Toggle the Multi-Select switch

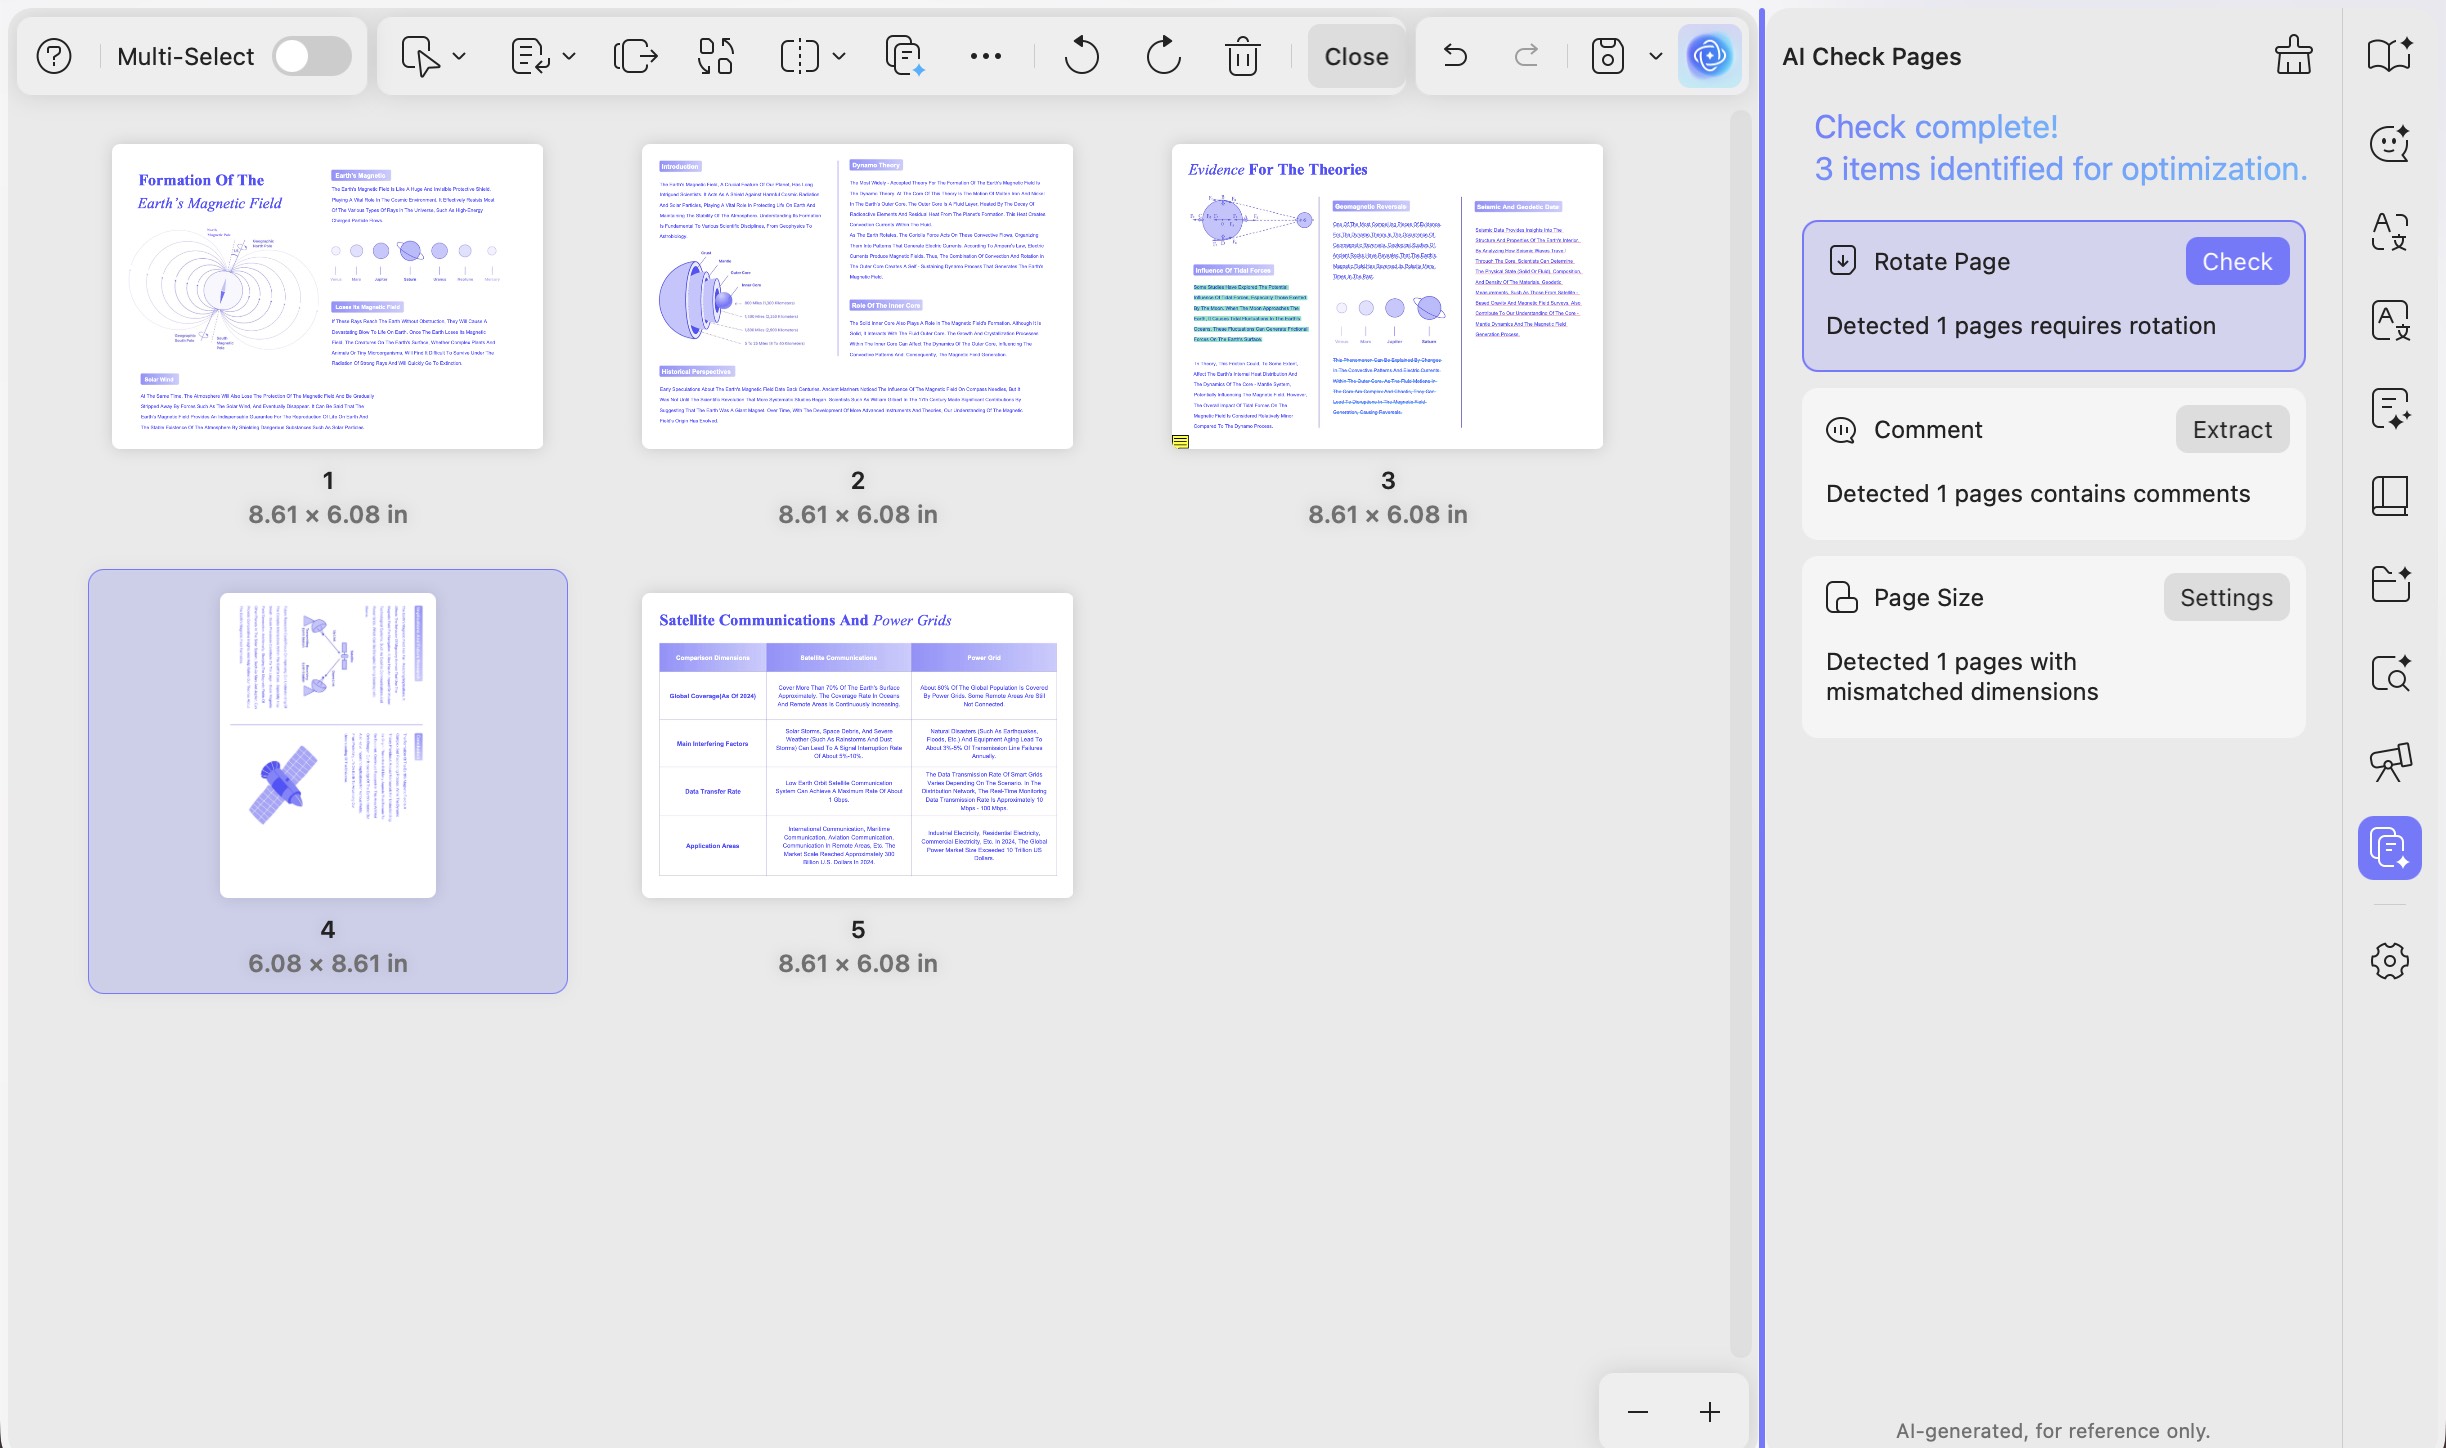312,57
